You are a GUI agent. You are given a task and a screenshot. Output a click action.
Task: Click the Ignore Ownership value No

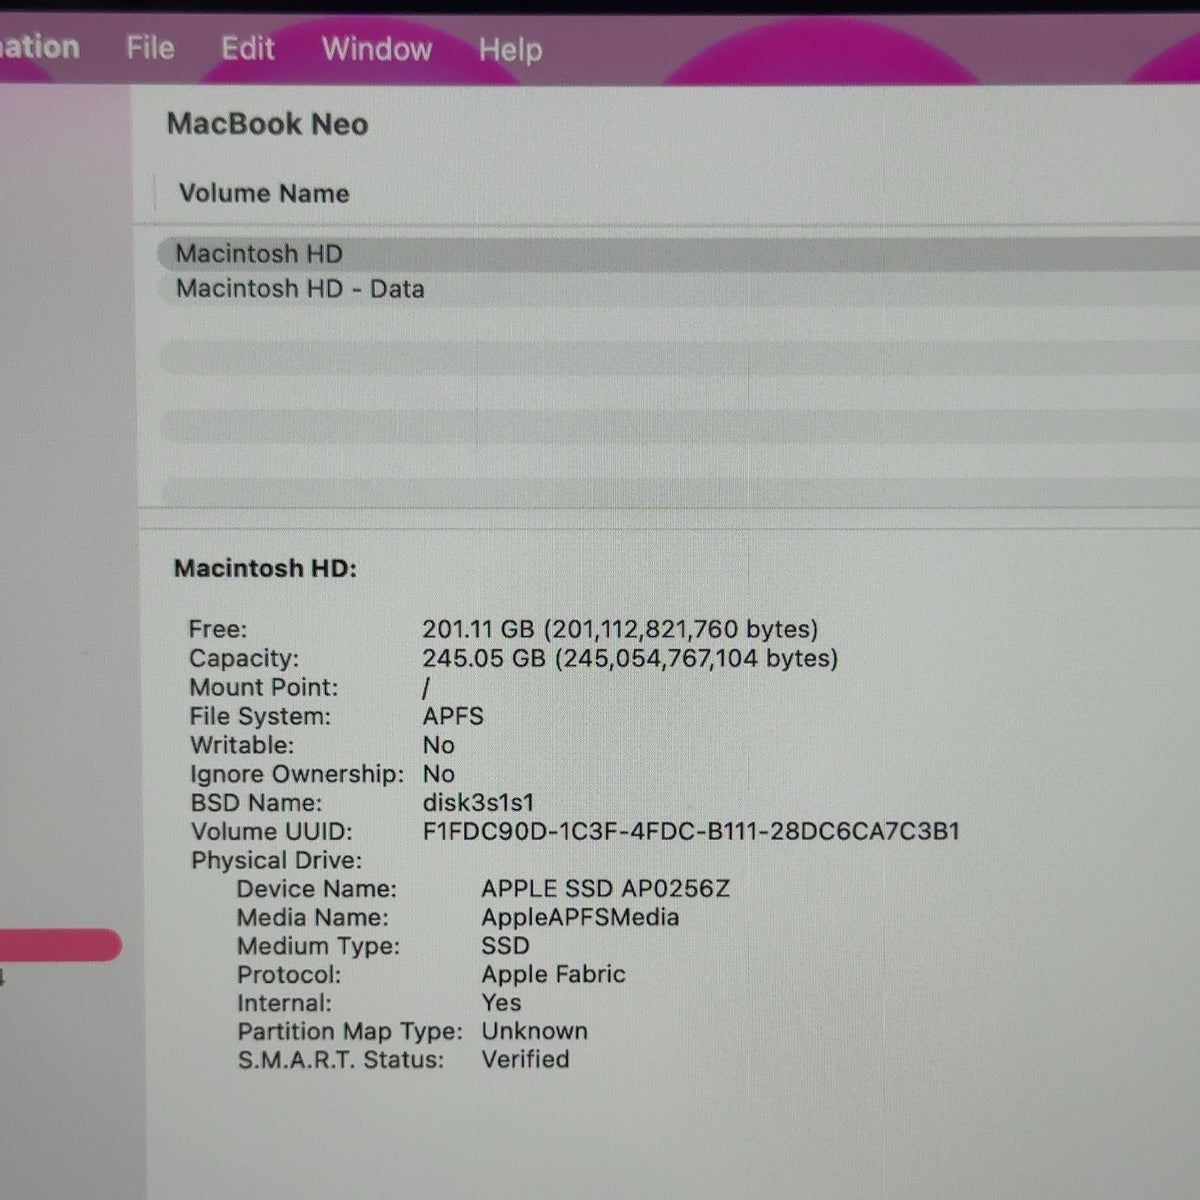438,774
